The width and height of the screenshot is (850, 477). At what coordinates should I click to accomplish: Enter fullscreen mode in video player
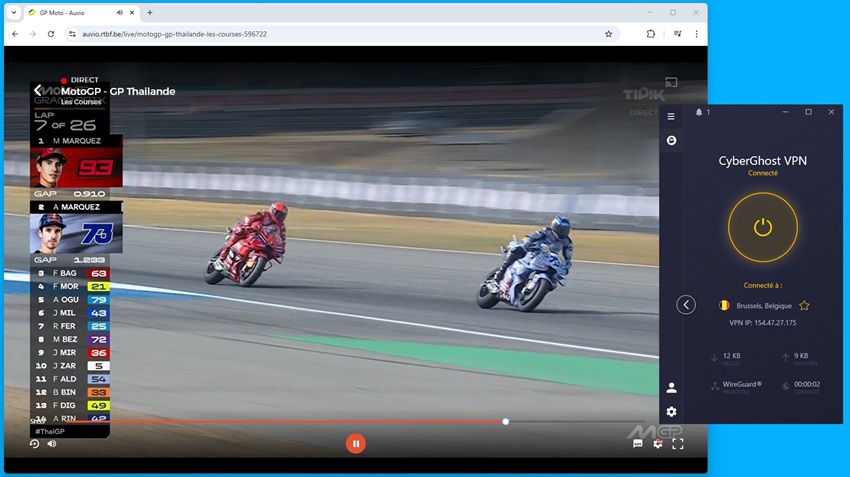coord(678,444)
